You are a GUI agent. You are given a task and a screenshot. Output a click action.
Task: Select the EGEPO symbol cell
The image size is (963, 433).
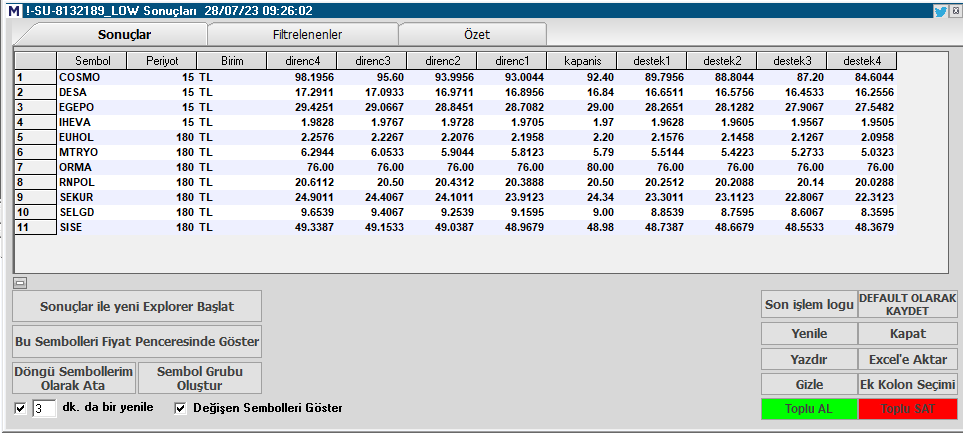(92, 107)
